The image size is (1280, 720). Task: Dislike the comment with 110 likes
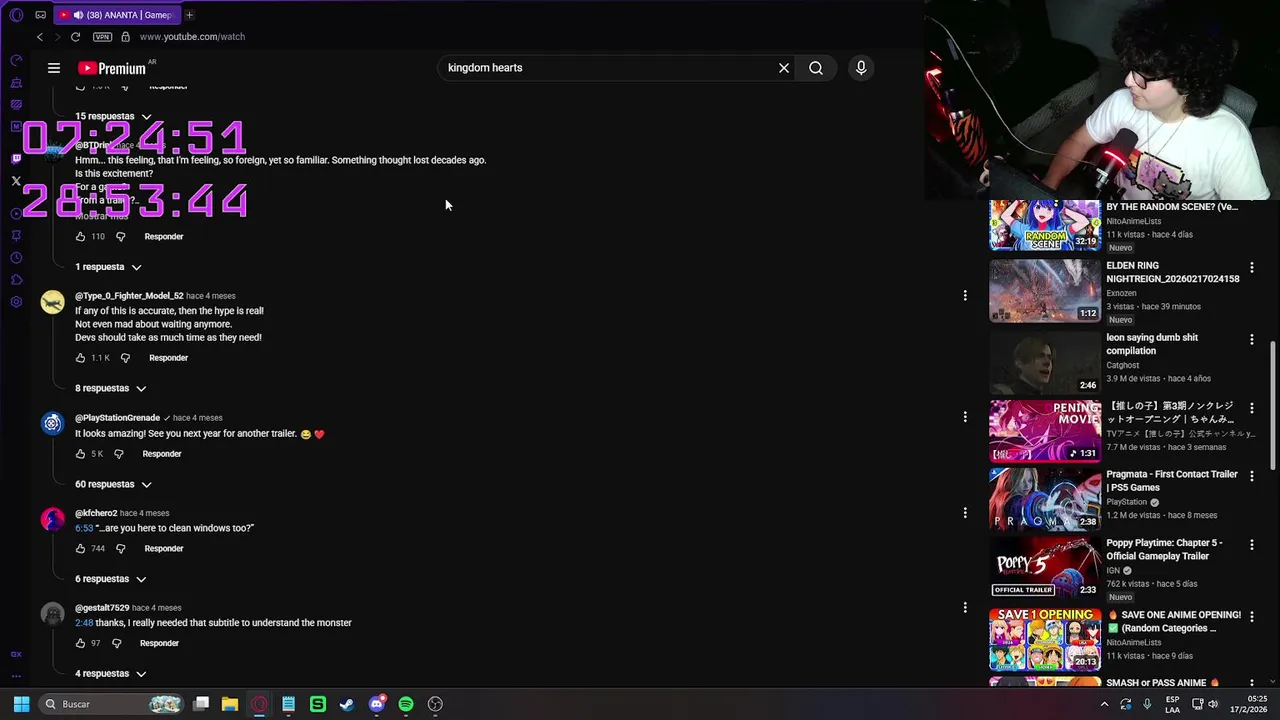click(x=120, y=237)
